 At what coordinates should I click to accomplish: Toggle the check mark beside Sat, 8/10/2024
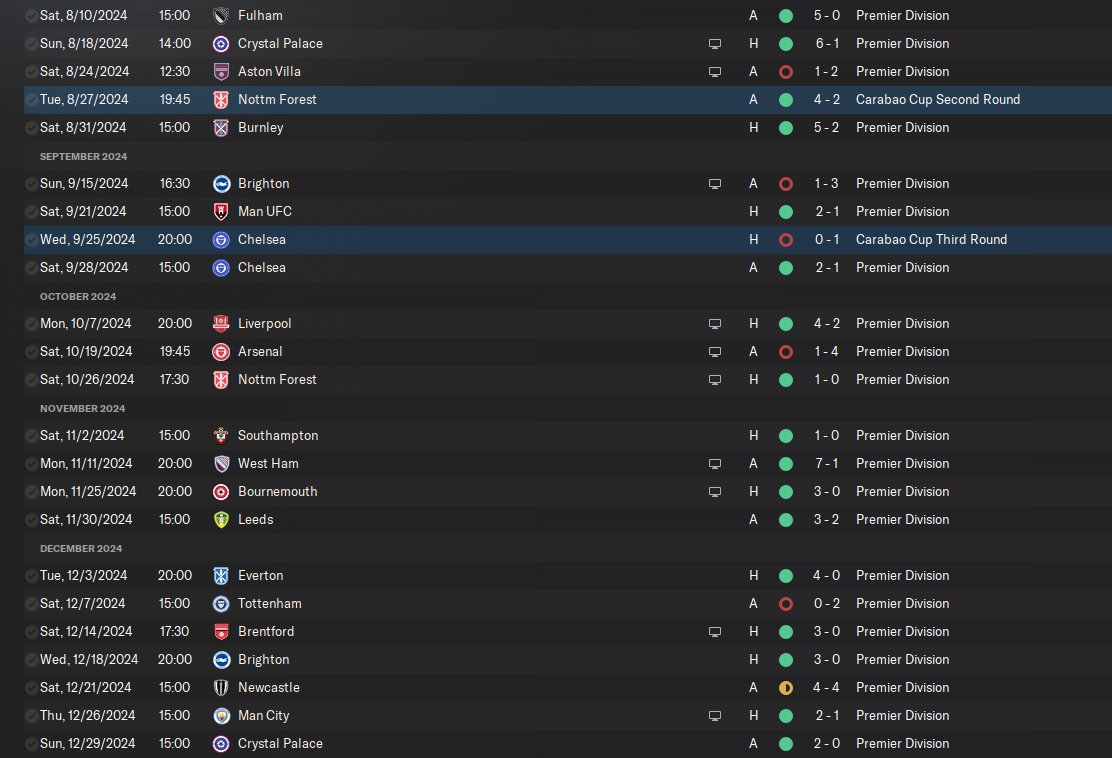(31, 16)
